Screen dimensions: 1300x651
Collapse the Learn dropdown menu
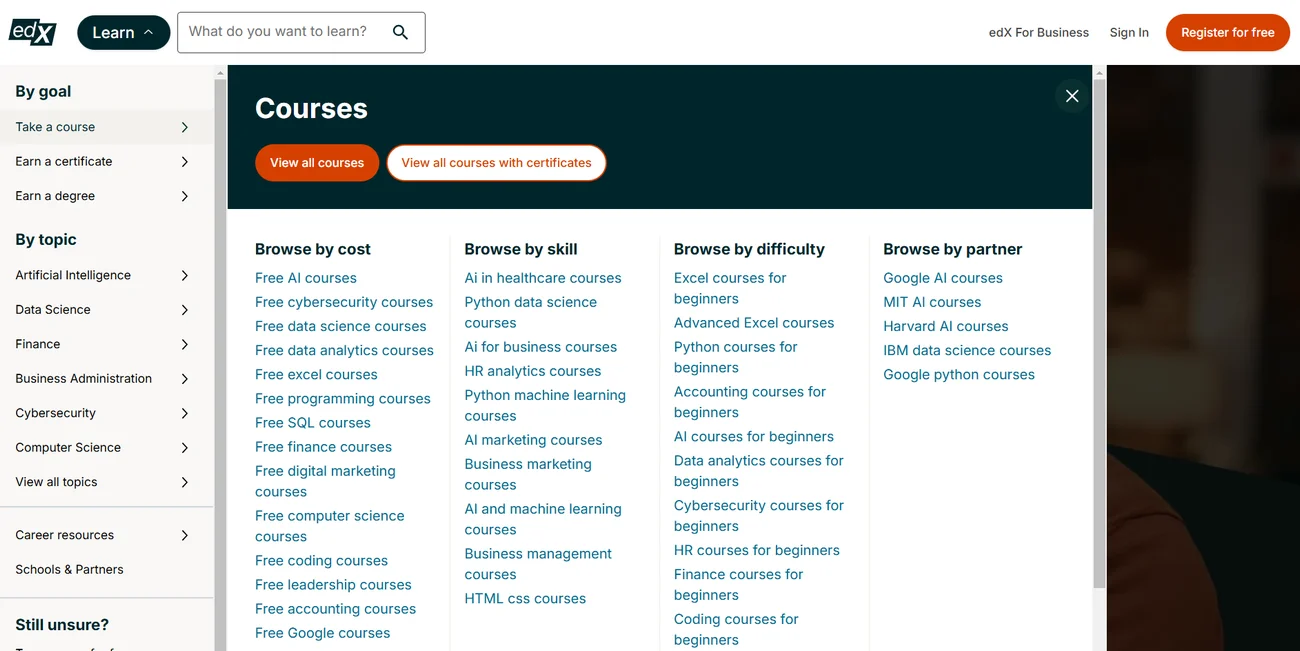coord(123,32)
